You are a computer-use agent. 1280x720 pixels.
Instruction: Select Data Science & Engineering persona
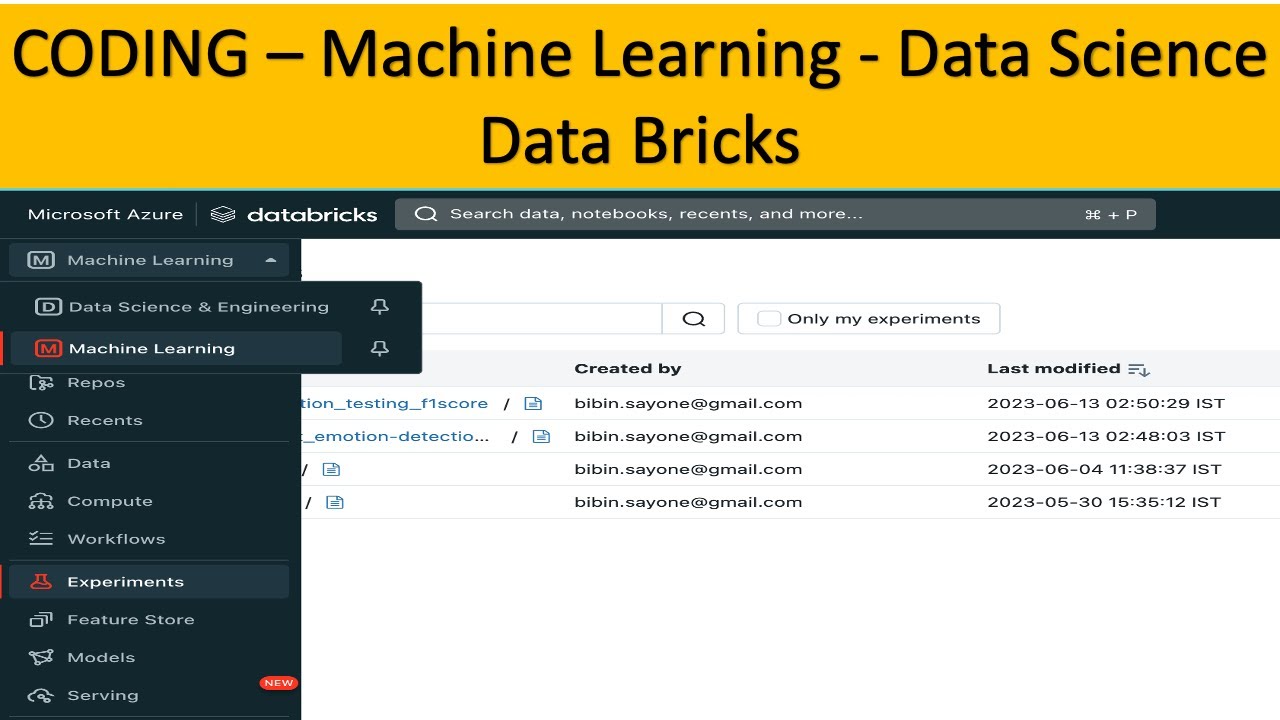[x=198, y=307]
